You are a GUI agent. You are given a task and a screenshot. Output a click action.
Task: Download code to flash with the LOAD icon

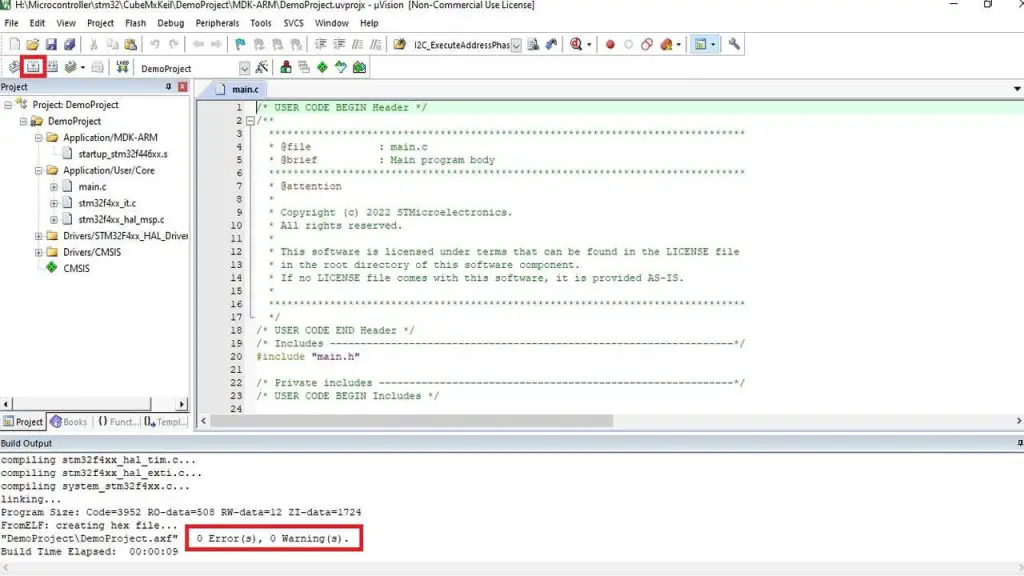tap(122, 67)
